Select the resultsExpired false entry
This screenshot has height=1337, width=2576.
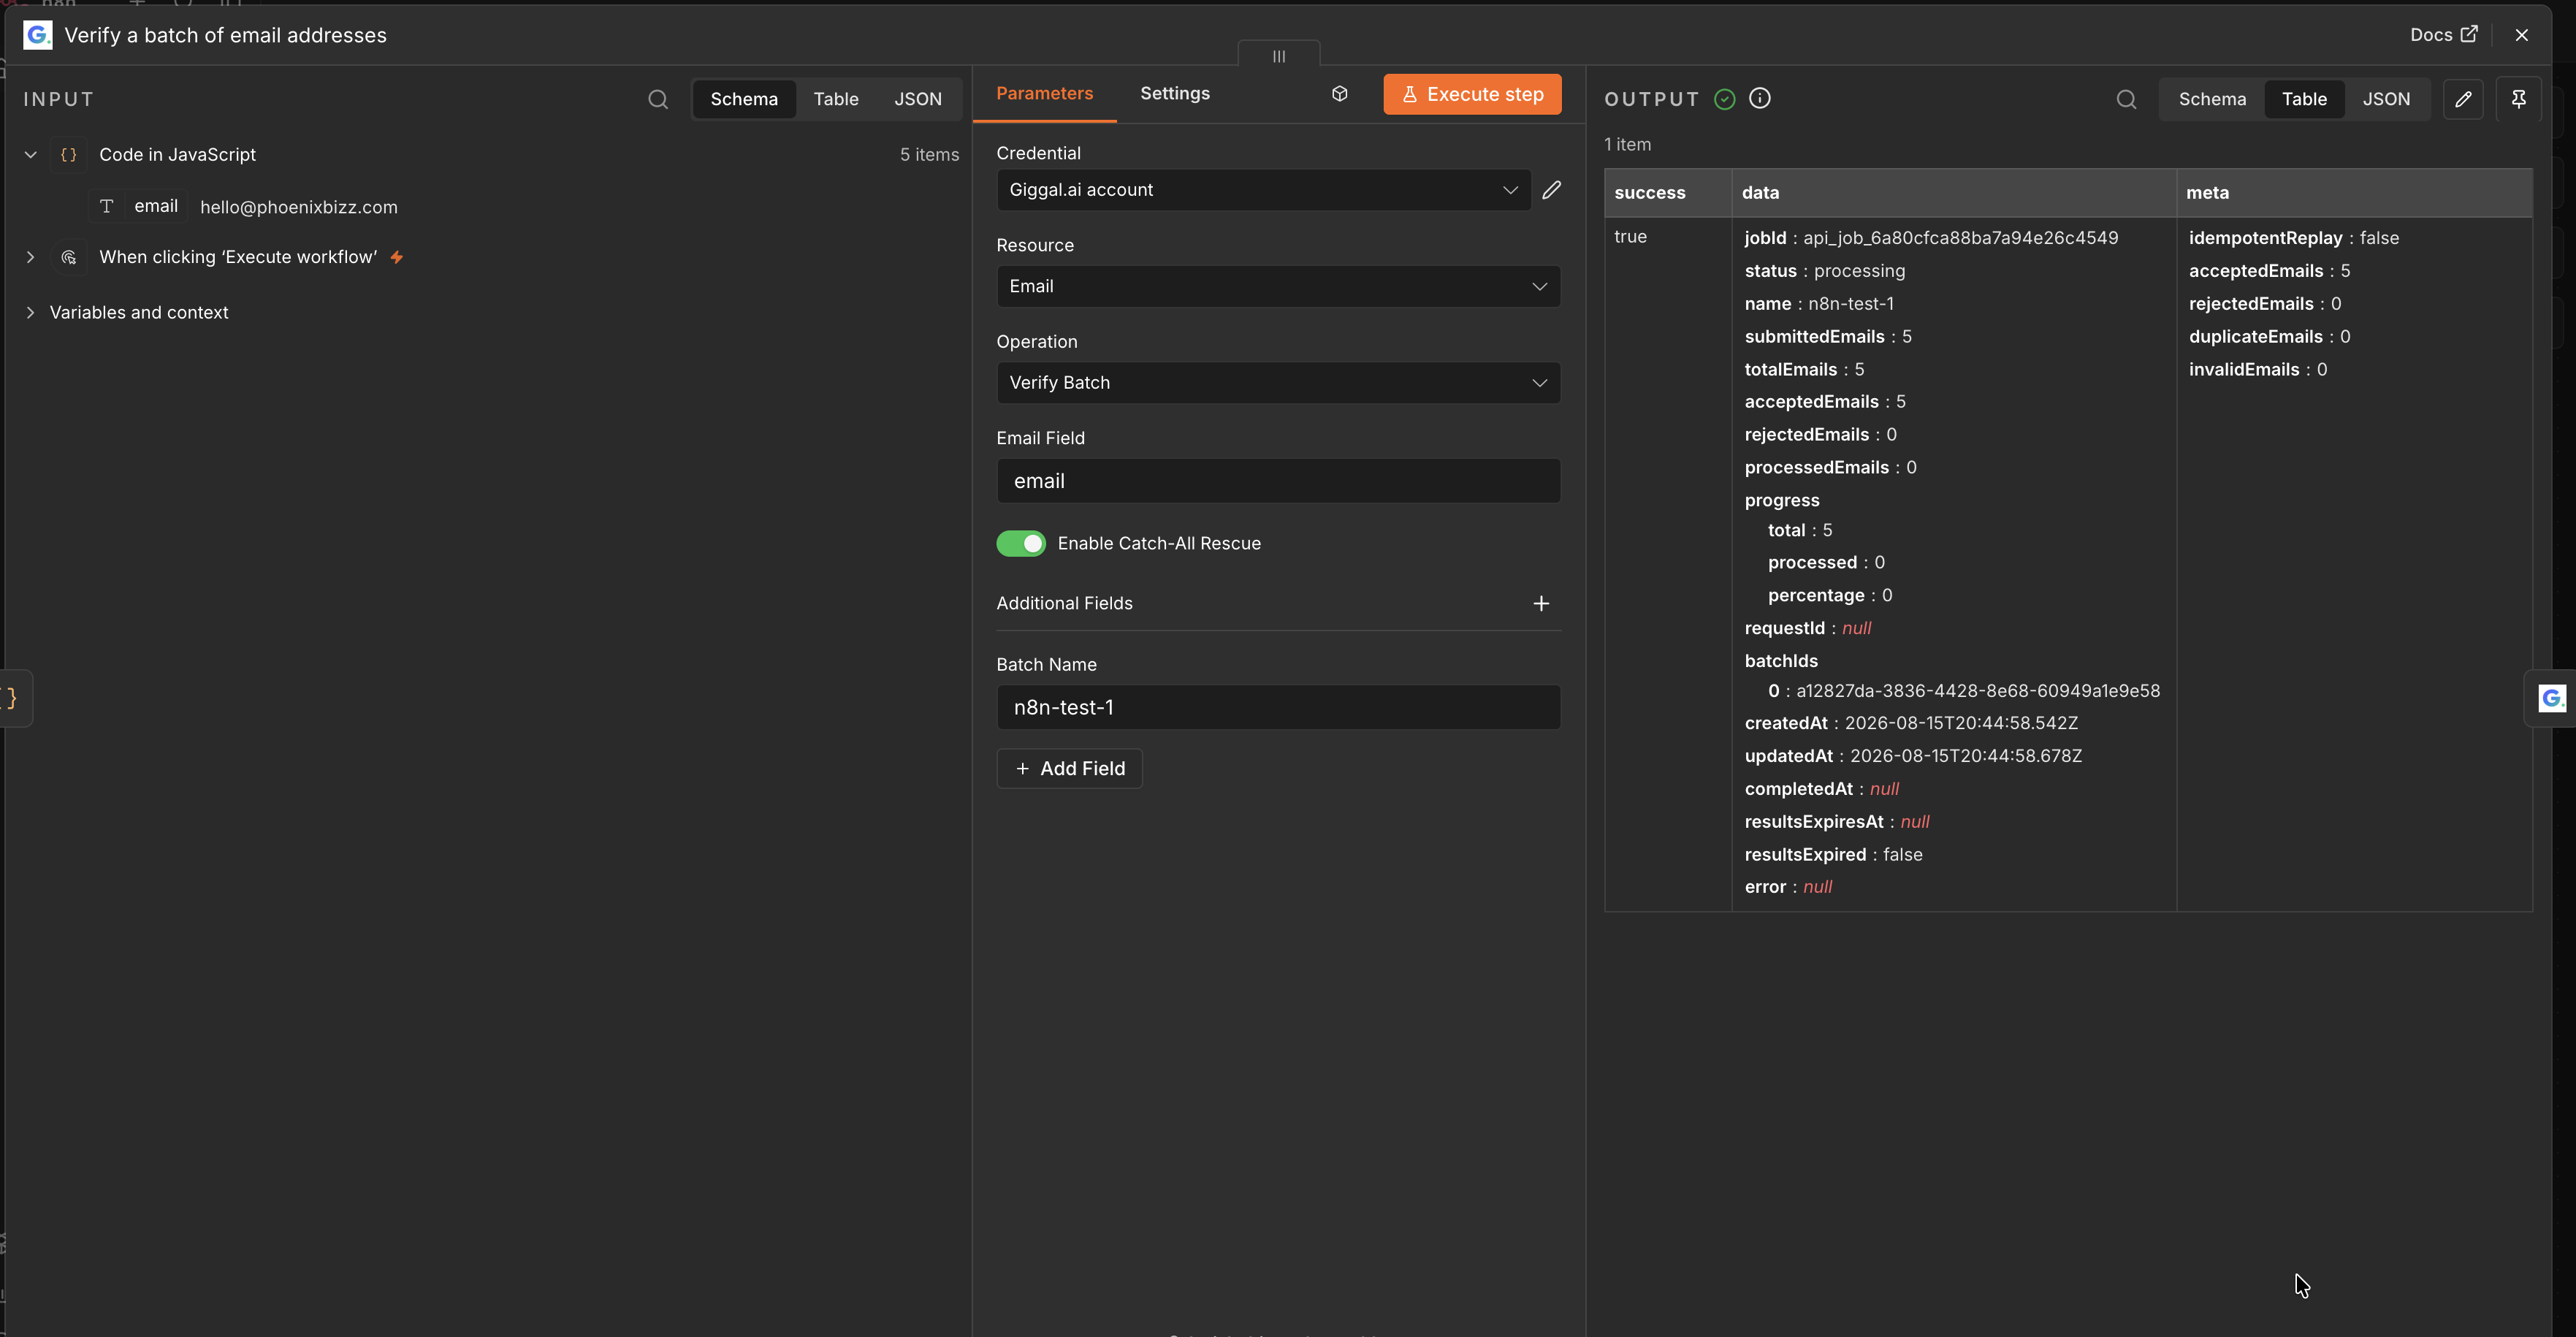1832,855
